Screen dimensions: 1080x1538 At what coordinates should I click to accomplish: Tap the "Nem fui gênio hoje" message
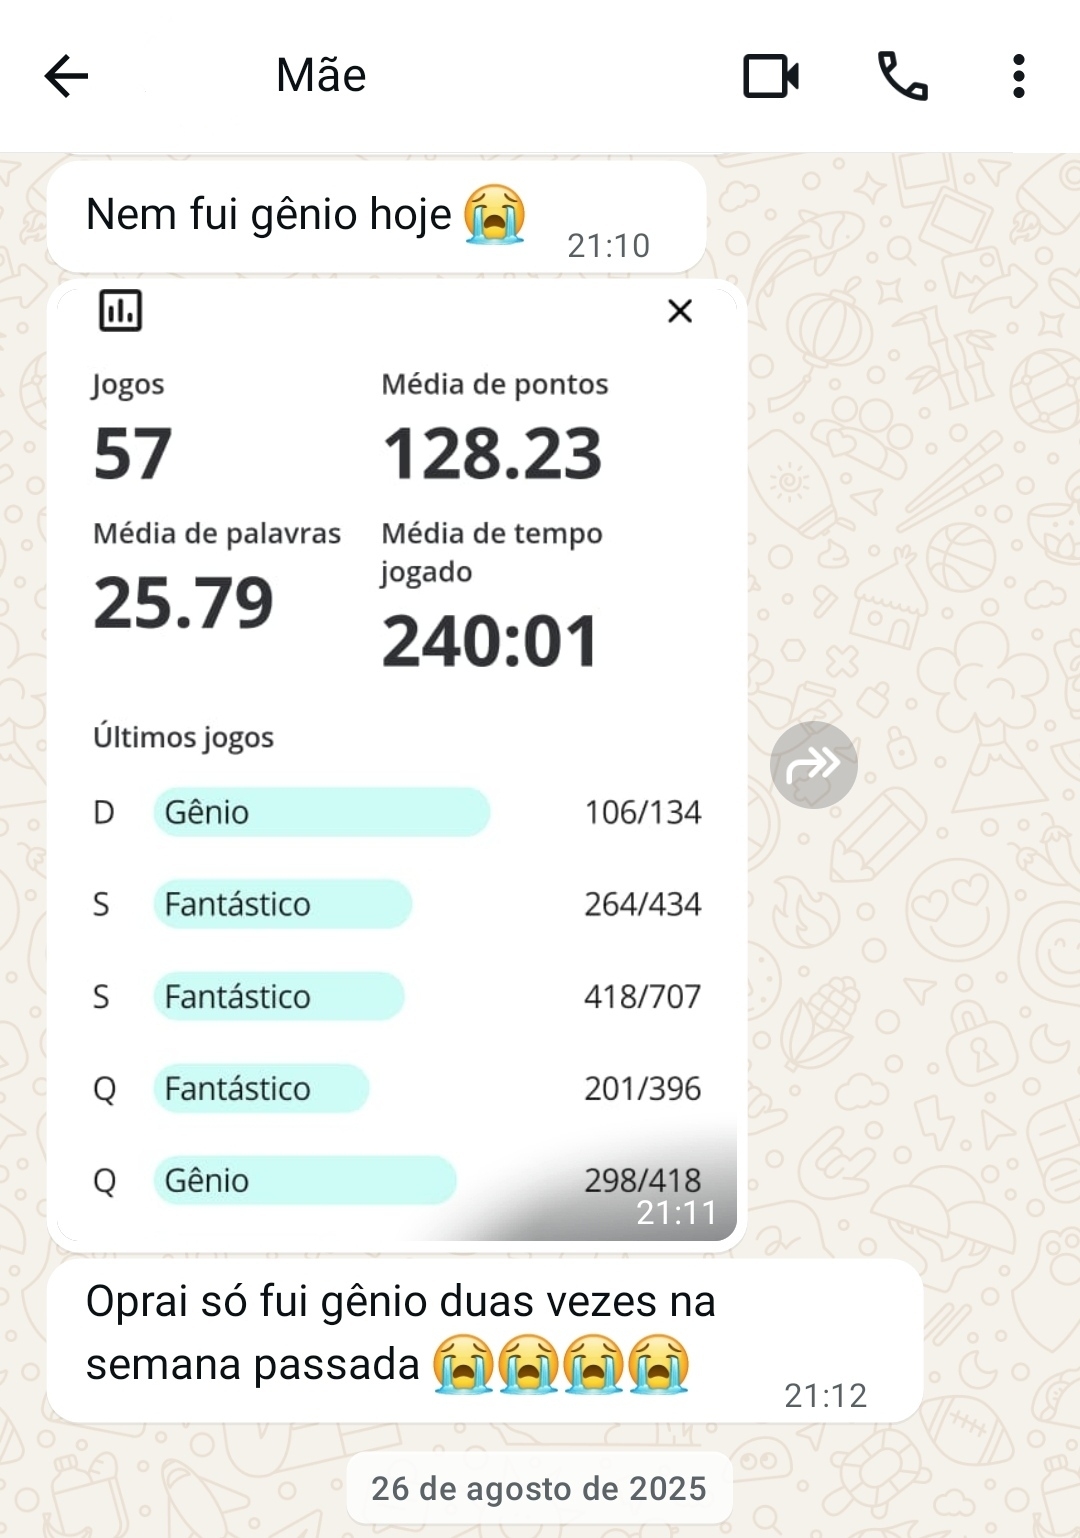pos(270,215)
